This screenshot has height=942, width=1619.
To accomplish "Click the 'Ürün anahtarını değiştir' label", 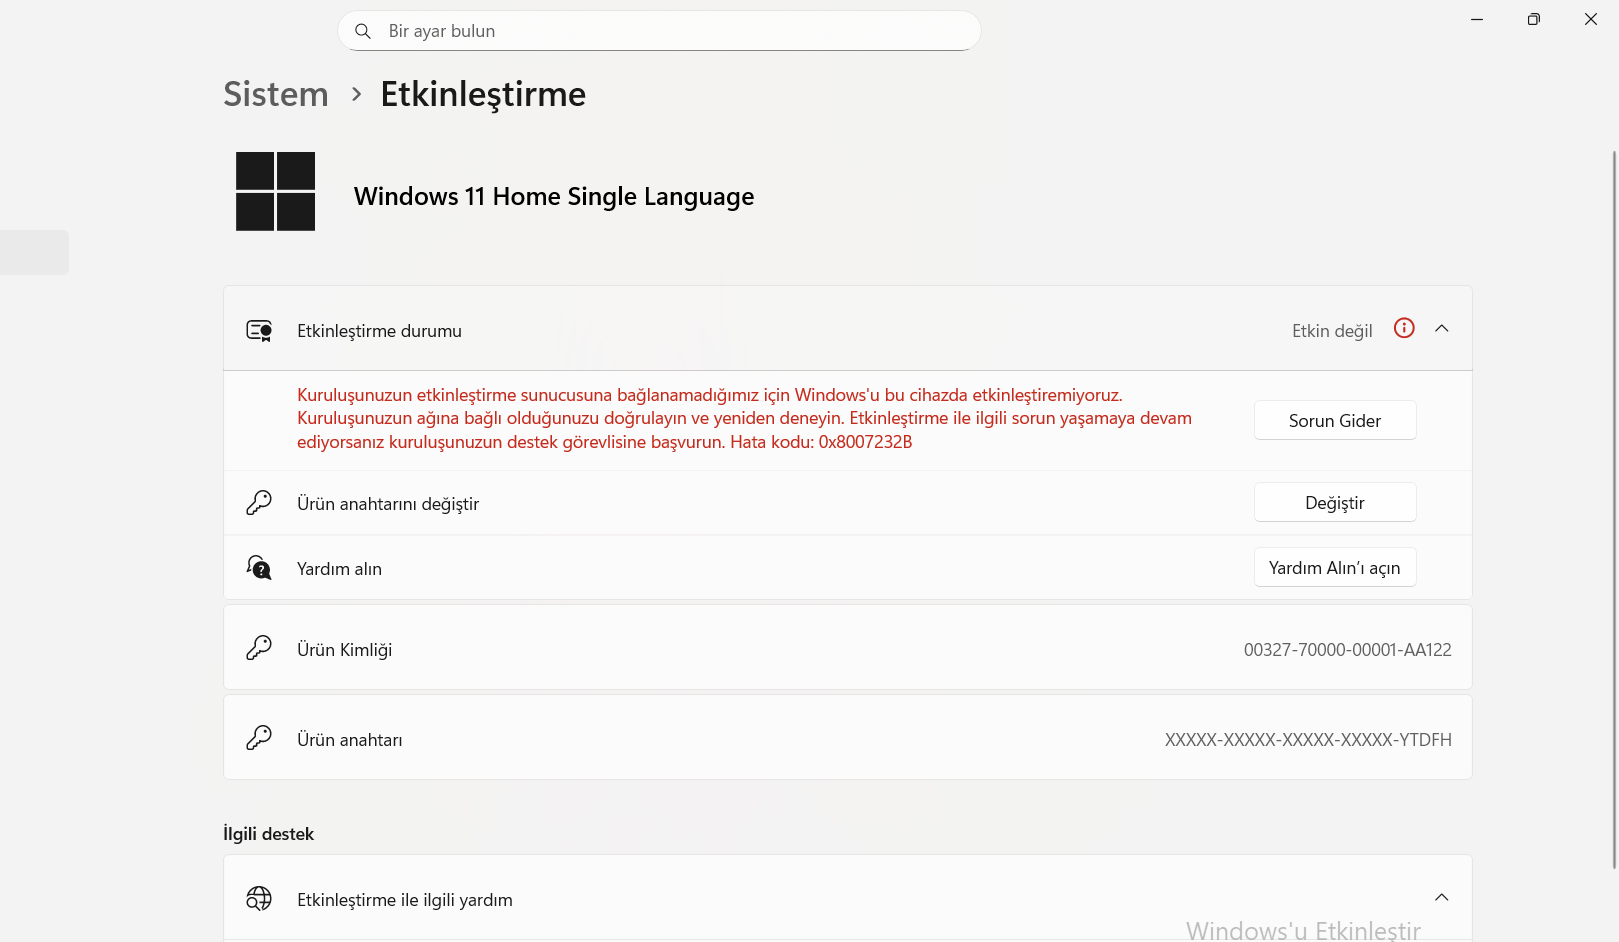I will point(388,504).
